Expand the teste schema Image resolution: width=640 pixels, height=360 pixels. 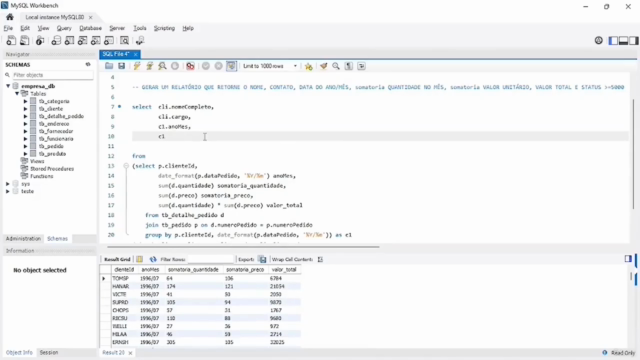pyautogui.click(x=8, y=191)
